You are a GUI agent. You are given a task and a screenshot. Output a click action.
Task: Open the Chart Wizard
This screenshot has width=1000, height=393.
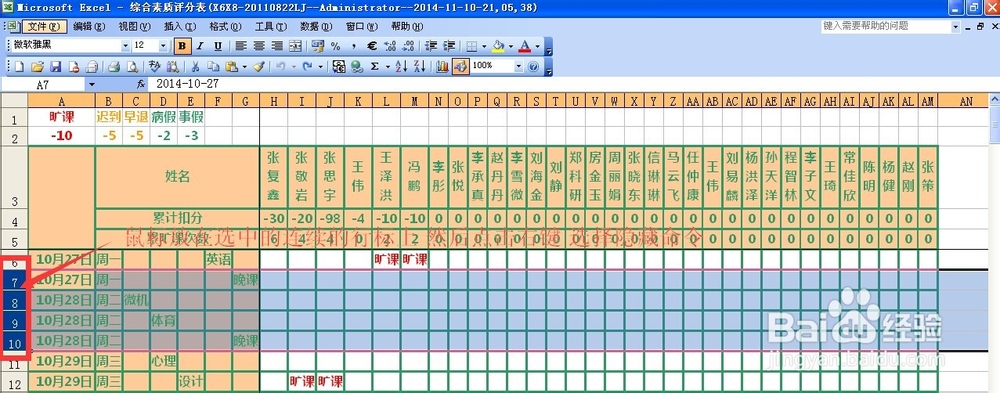point(442,66)
